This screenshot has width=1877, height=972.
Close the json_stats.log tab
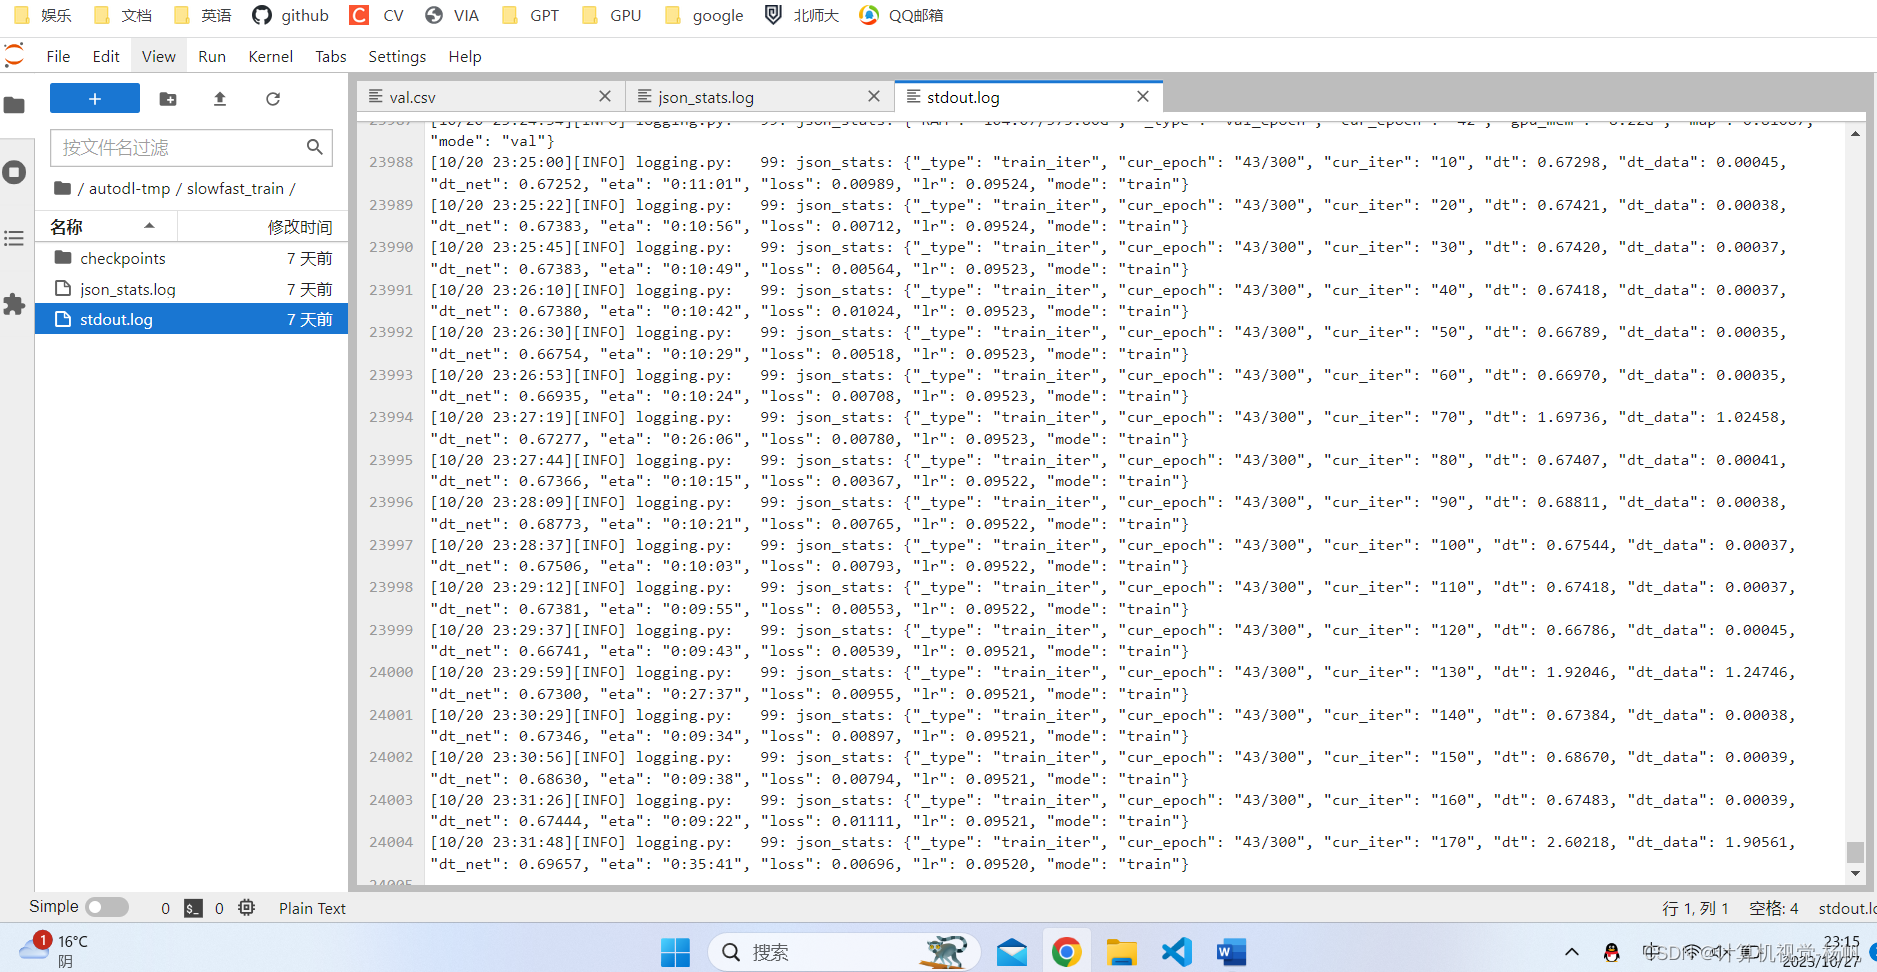(874, 96)
